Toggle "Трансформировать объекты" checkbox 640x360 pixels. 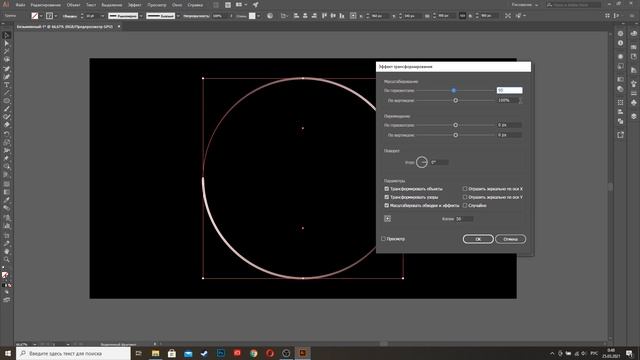click(387, 189)
